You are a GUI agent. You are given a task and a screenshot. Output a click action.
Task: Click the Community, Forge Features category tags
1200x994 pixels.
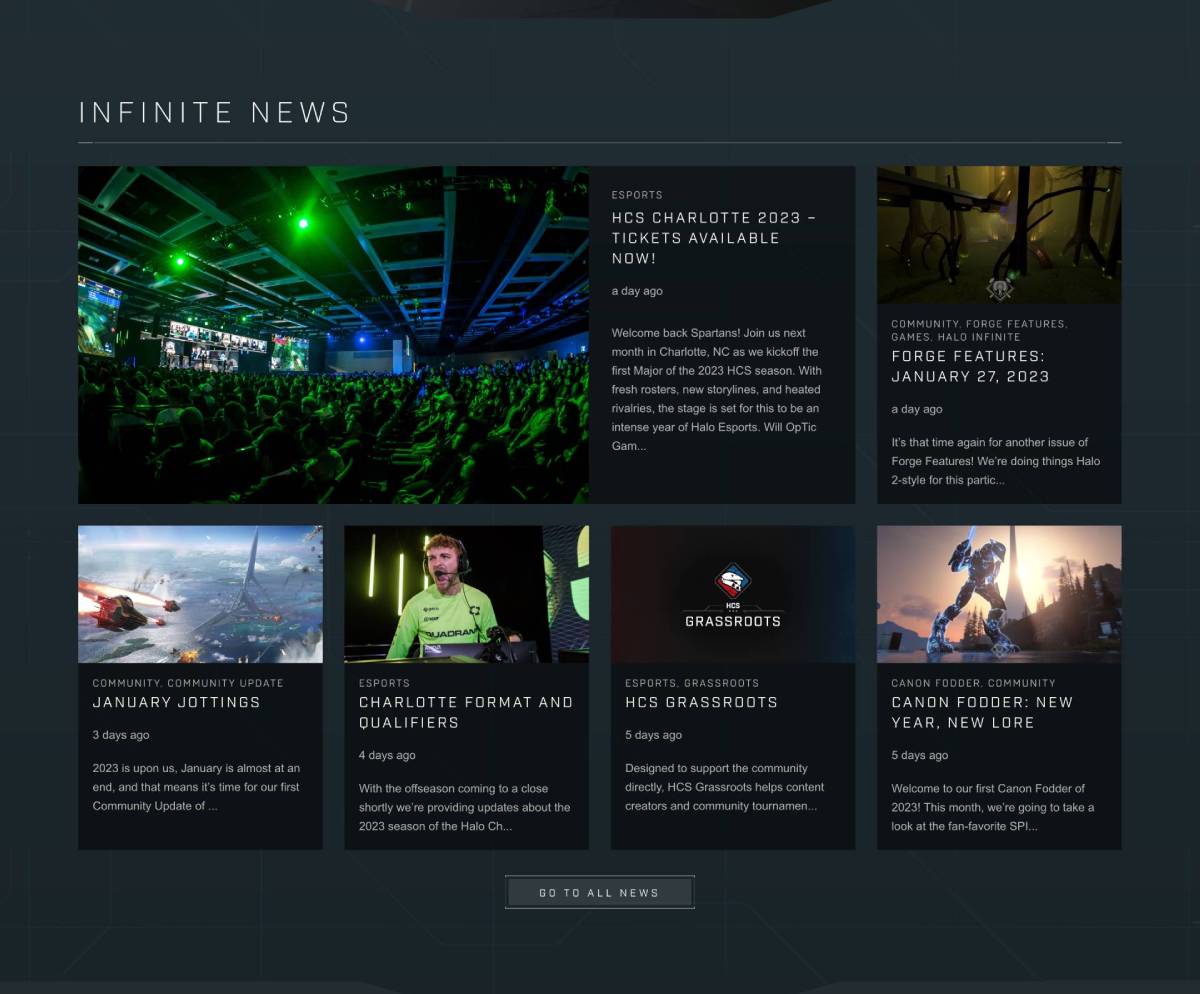[979, 330]
